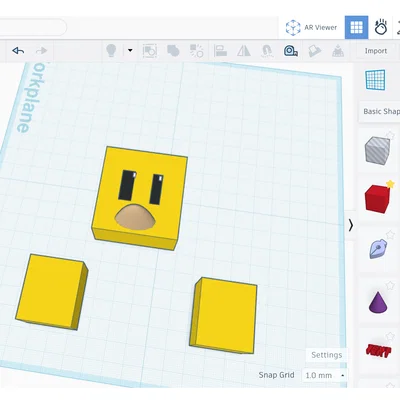Select the Workplane tool icon
Image resolution: width=400 pixels, height=400 pixels.
click(375, 80)
